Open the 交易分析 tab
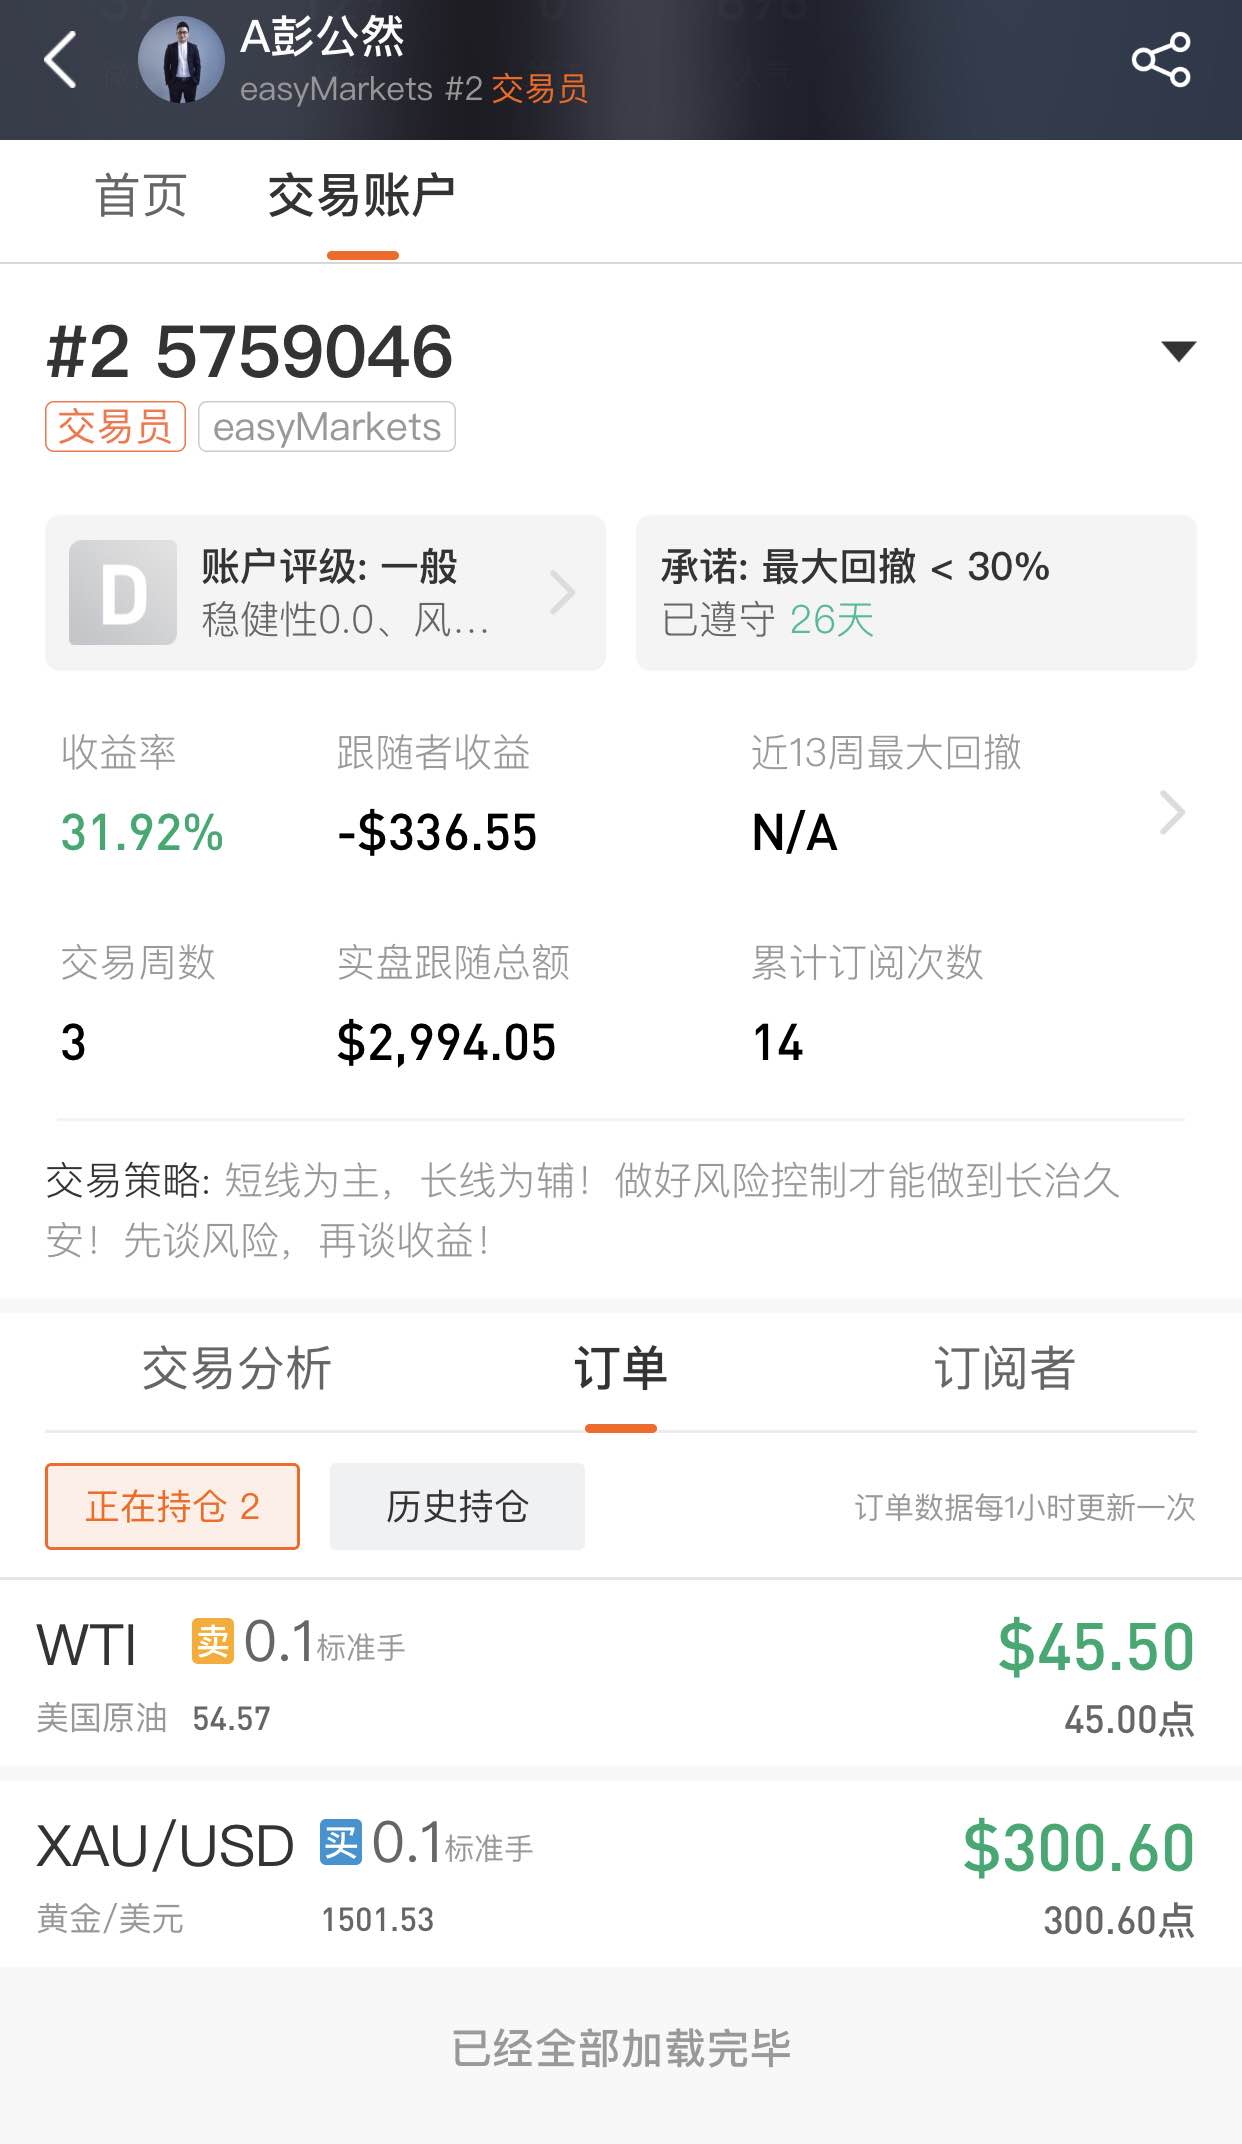This screenshot has height=2144, width=1242. pos(237,1368)
